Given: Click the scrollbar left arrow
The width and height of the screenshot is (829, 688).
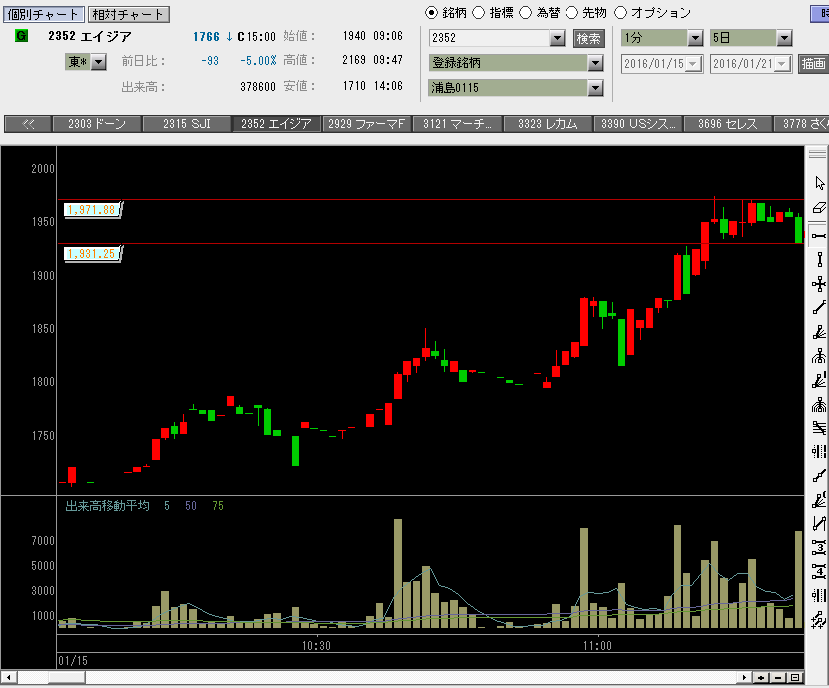Looking at the screenshot, I should click(8, 677).
